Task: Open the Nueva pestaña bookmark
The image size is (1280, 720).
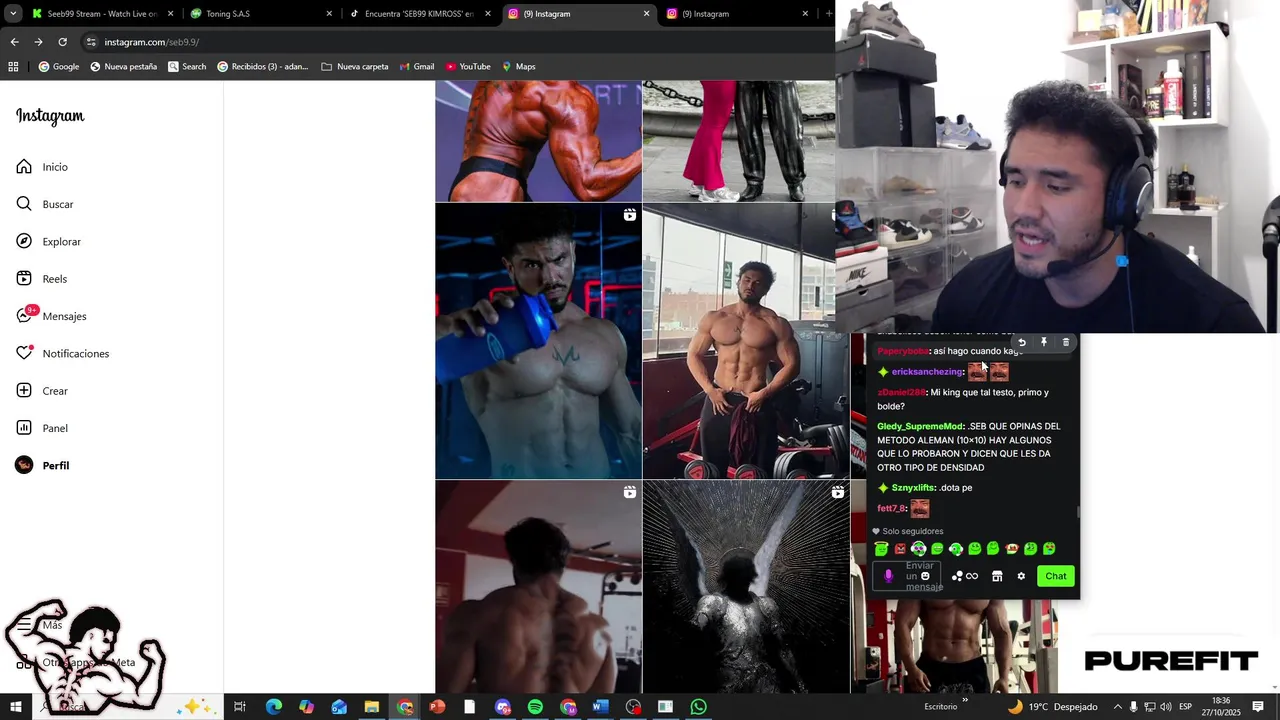Action: (x=124, y=67)
